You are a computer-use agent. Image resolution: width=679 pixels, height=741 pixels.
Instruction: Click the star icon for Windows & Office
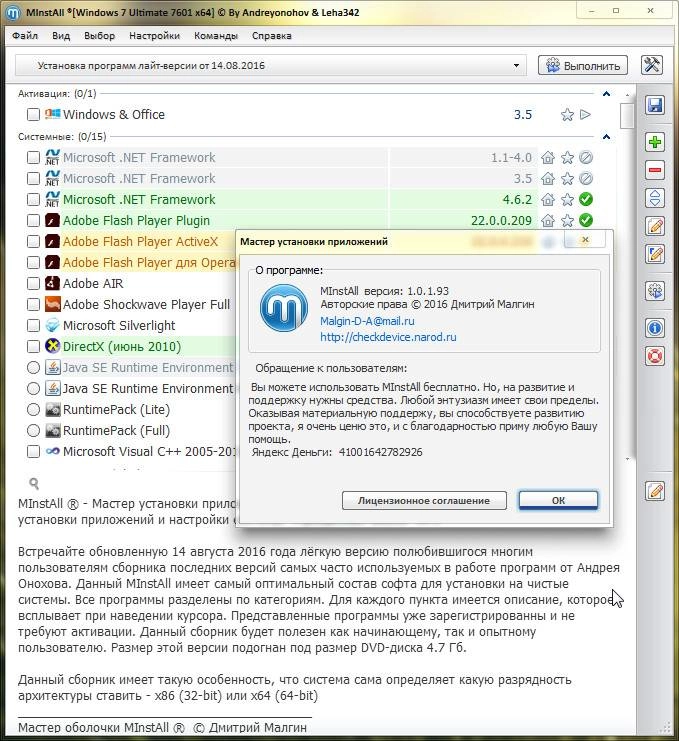tap(567, 115)
